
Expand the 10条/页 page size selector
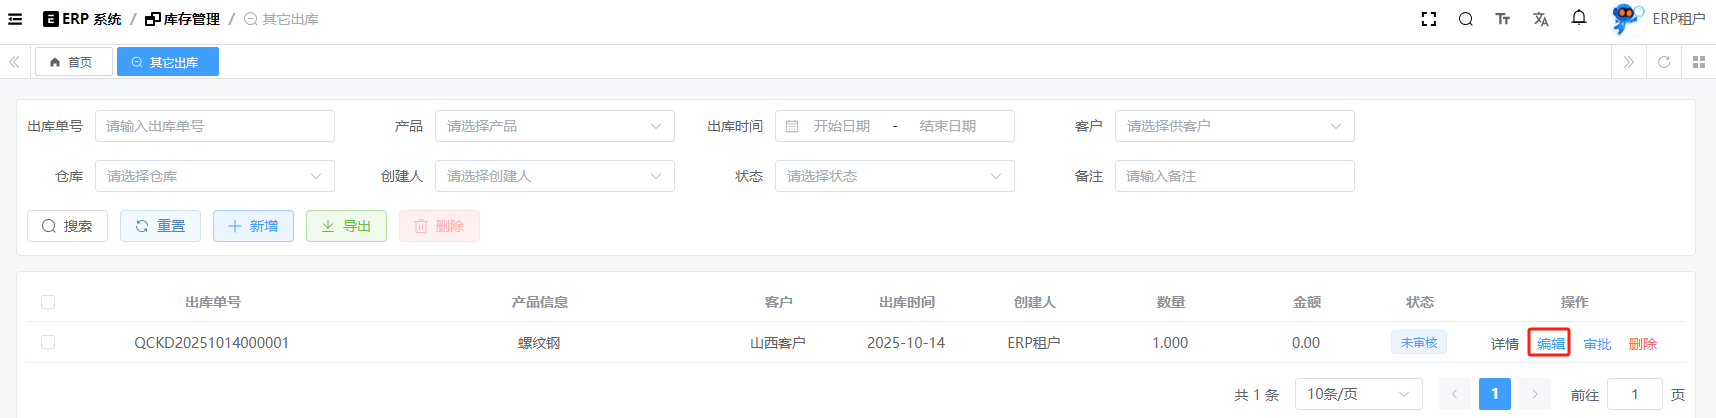click(1357, 394)
